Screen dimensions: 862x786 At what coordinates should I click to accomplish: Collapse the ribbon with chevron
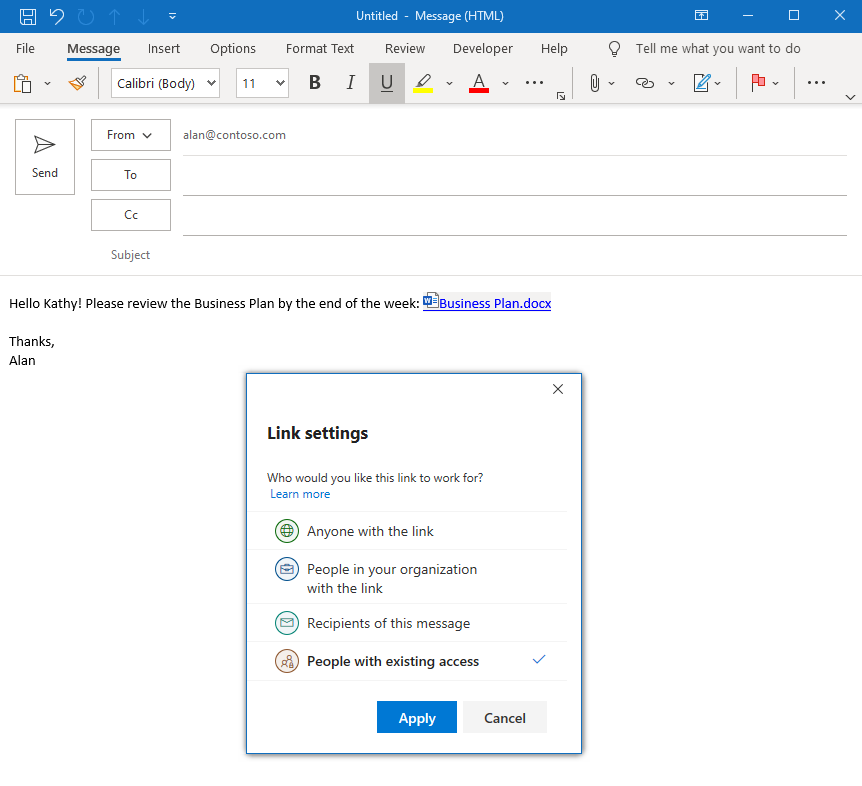pos(850,97)
